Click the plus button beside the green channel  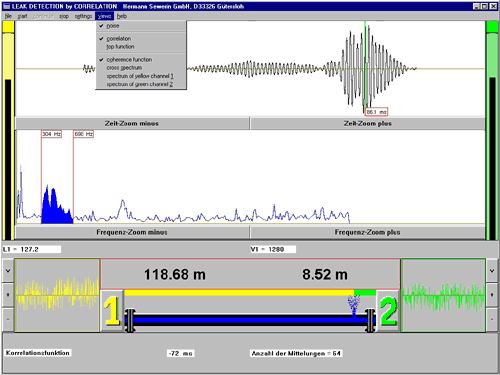point(492,295)
